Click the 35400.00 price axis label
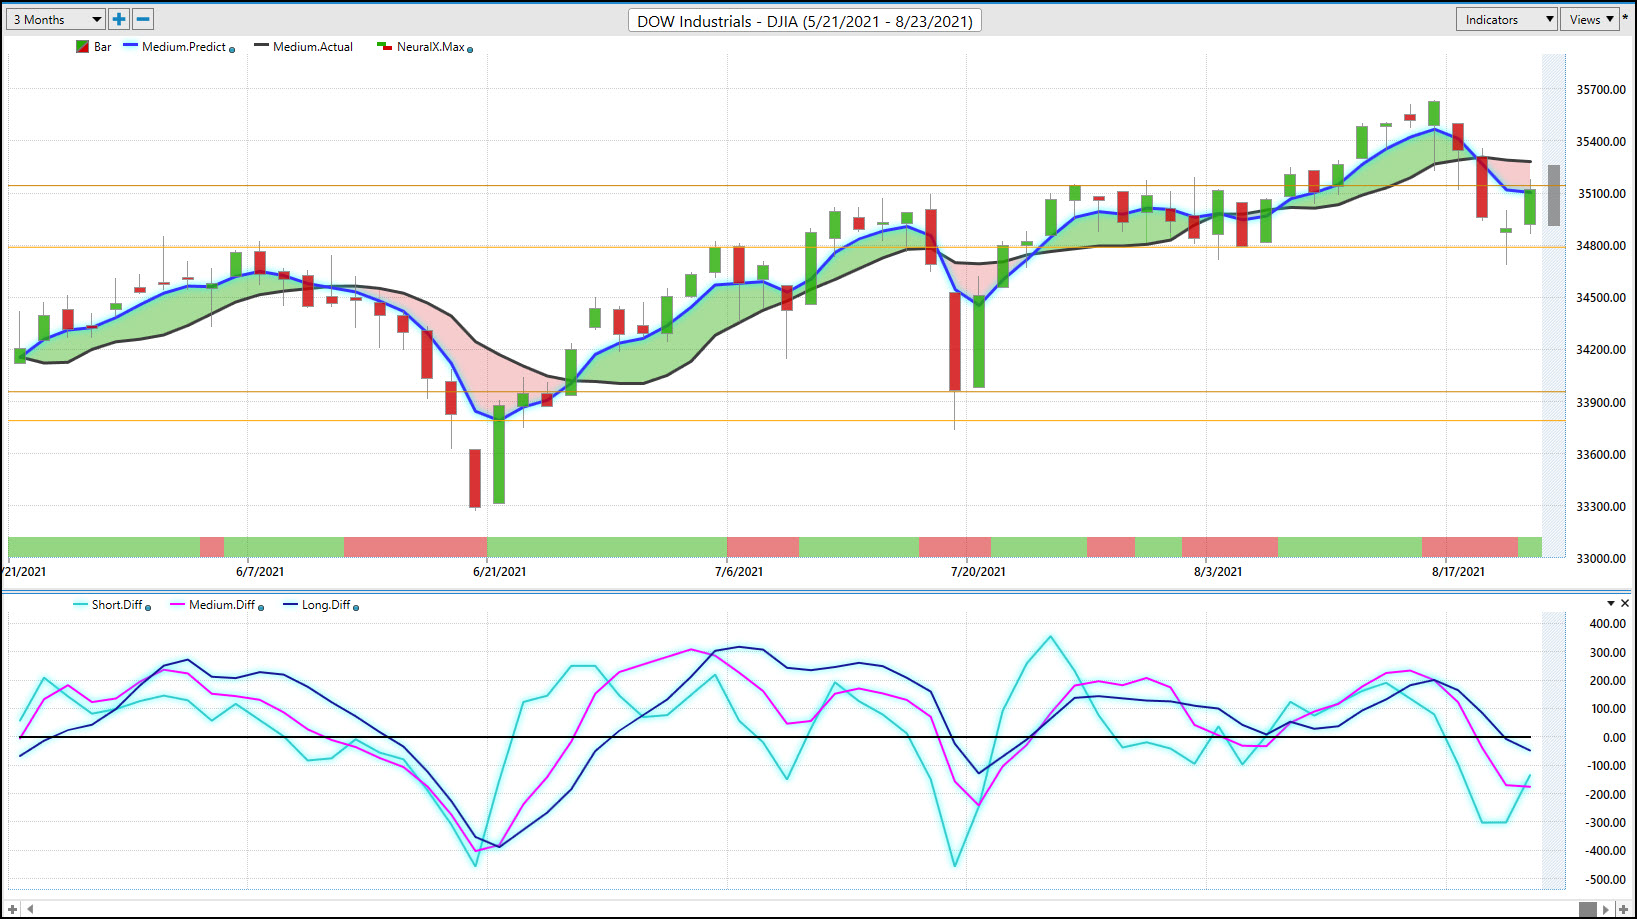The image size is (1637, 919). (x=1601, y=142)
